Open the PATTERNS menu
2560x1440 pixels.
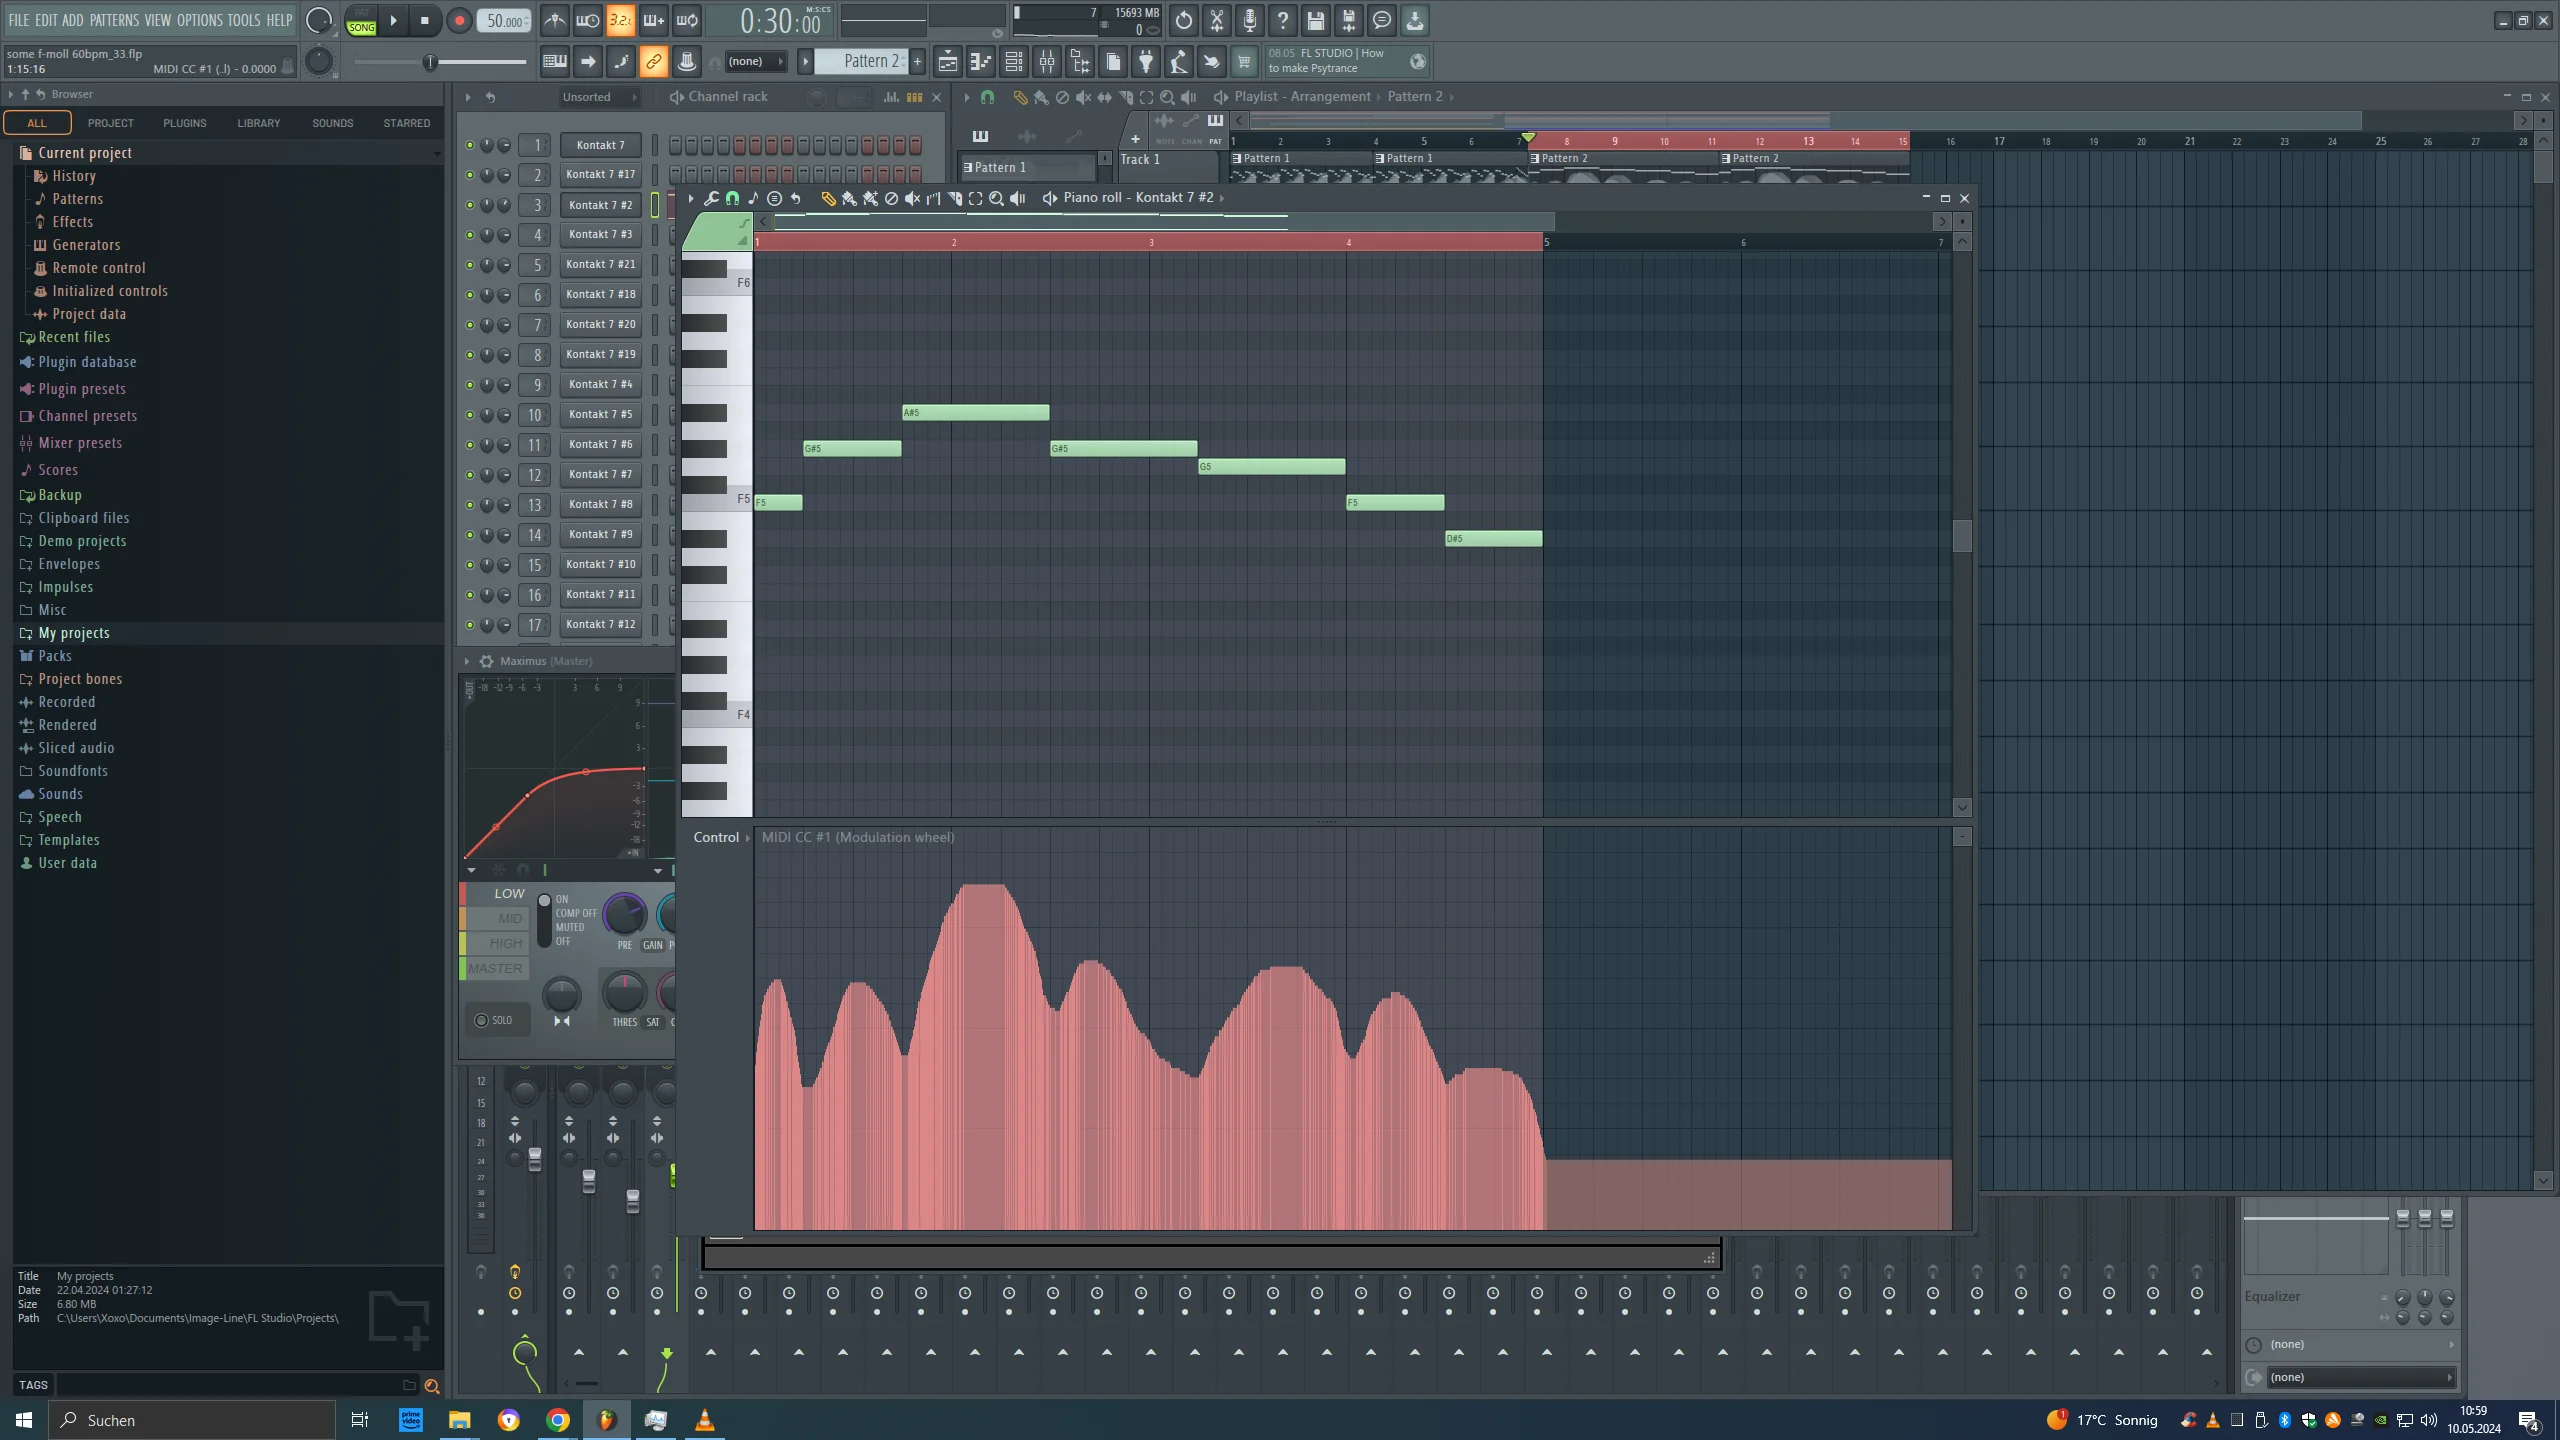pos(114,20)
